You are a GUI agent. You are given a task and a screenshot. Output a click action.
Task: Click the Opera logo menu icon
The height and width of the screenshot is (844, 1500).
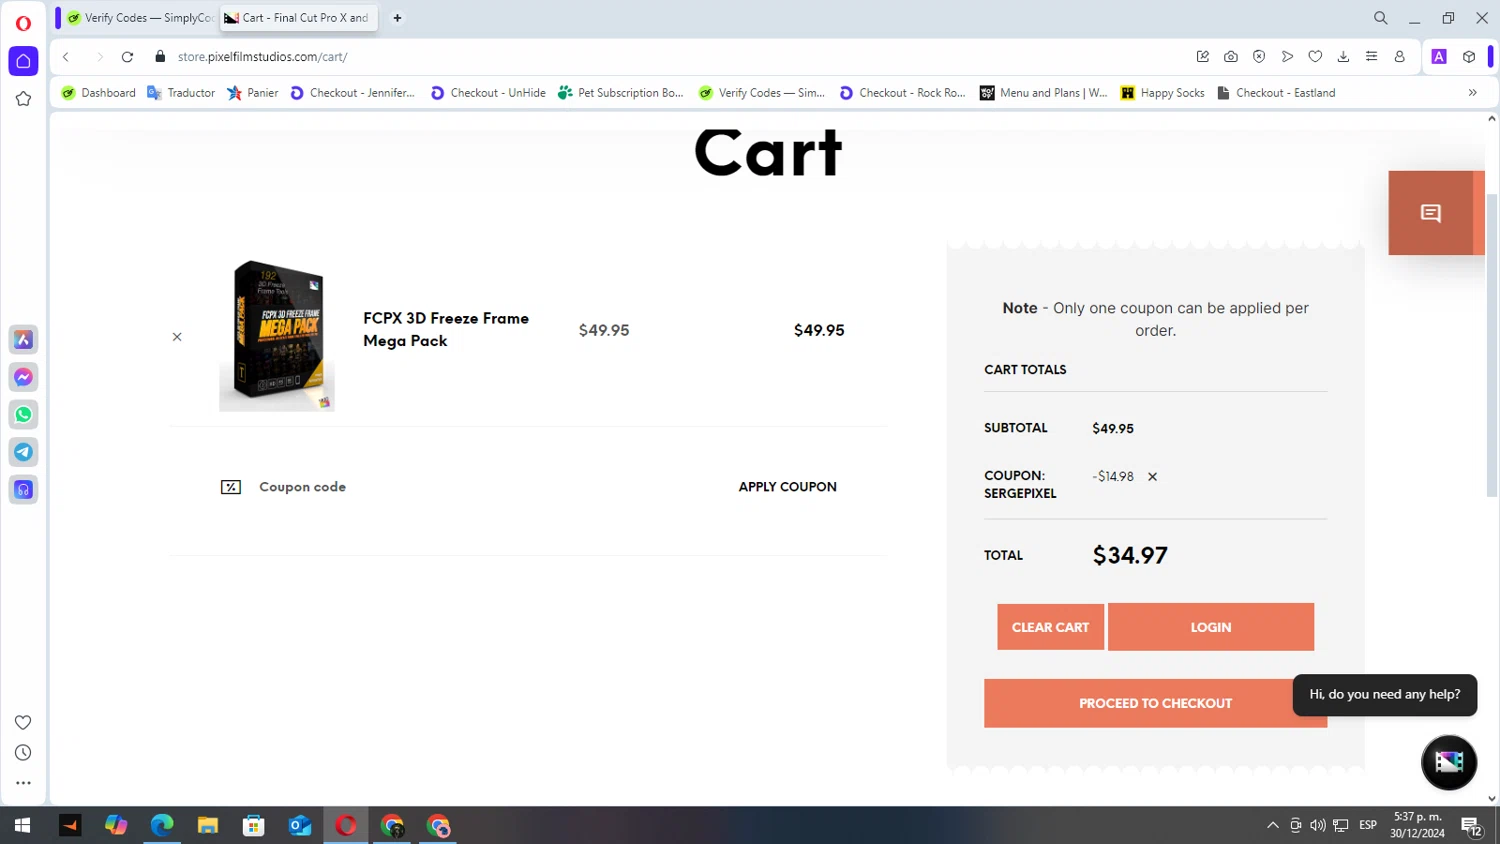point(23,23)
